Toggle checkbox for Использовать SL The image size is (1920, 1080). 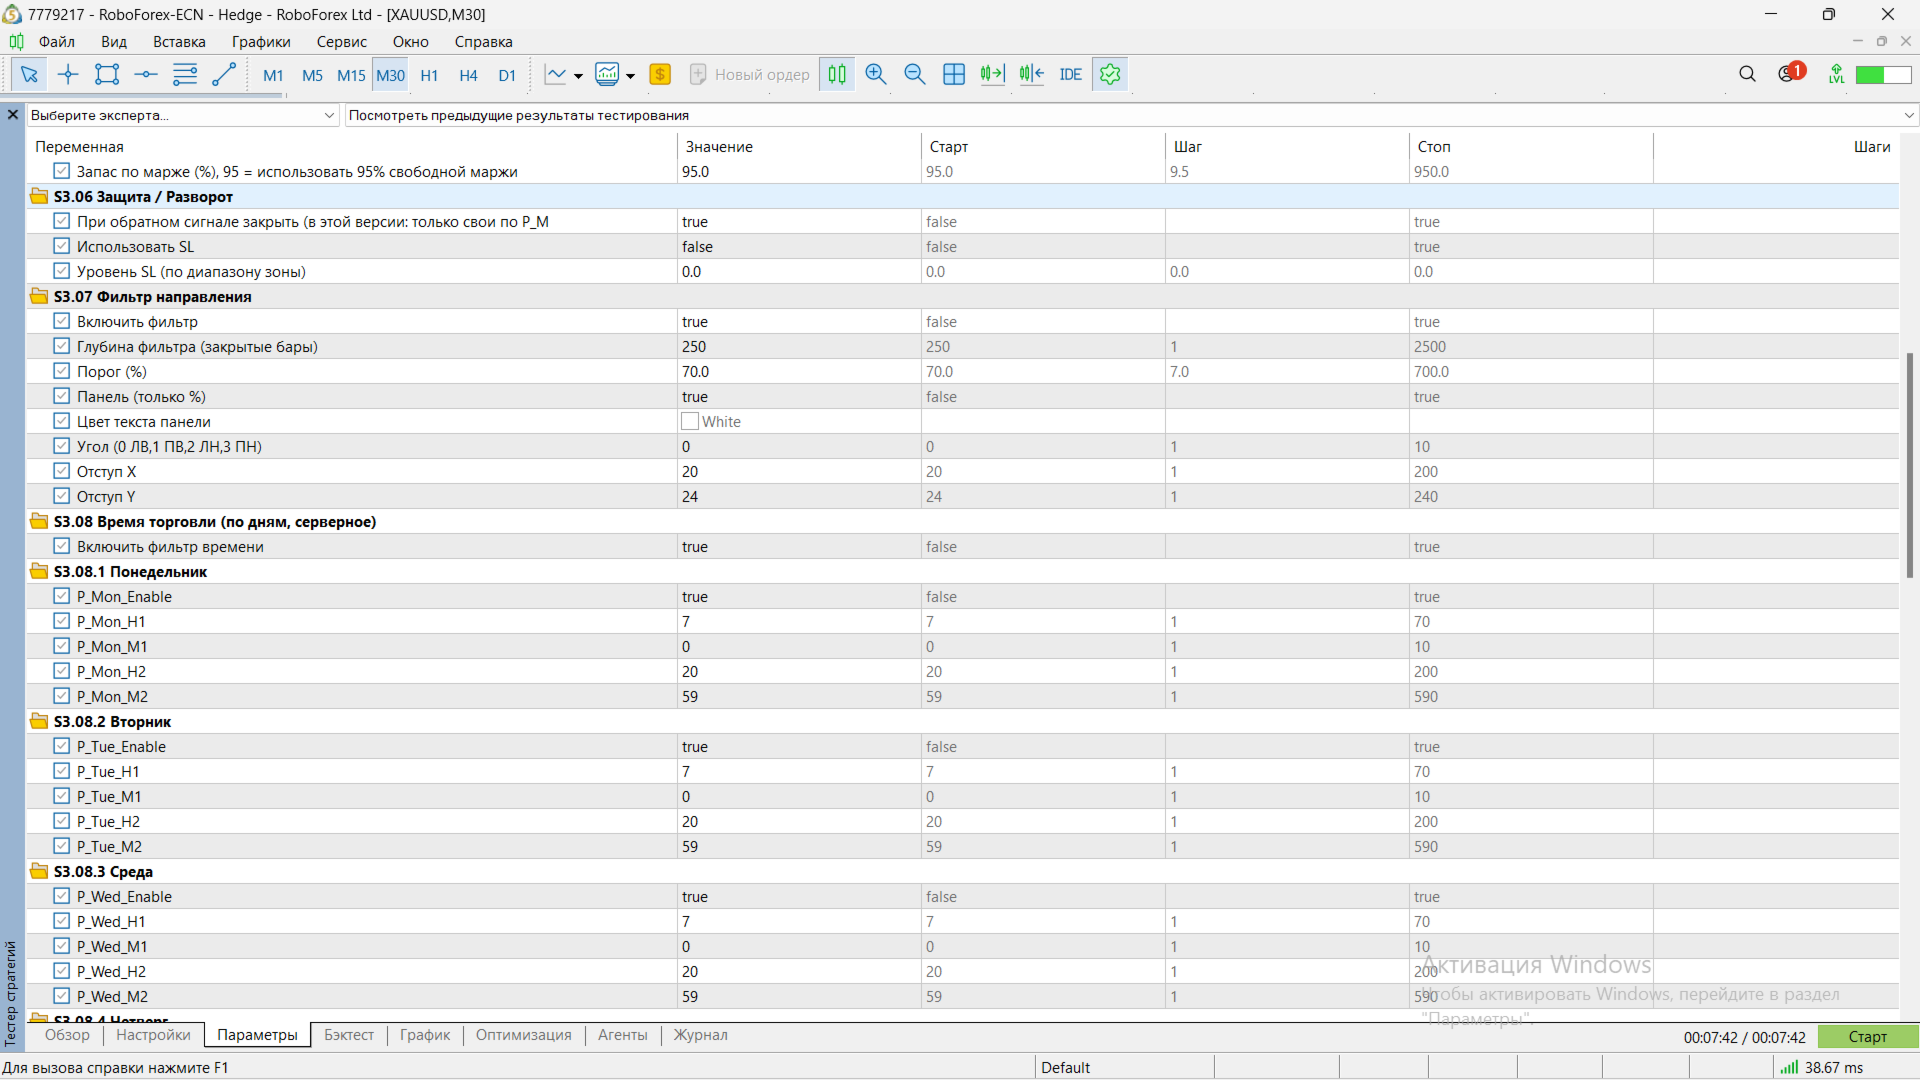[x=62, y=246]
